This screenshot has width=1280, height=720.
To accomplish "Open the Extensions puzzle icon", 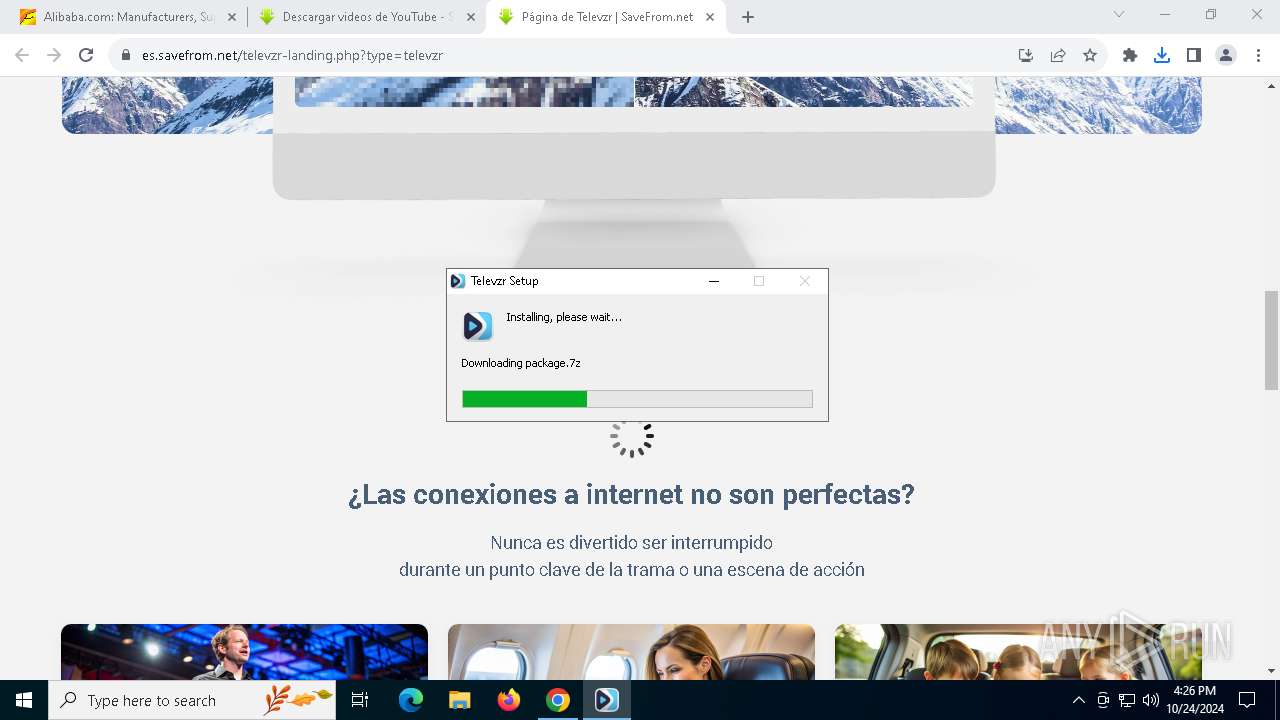I will [1130, 55].
